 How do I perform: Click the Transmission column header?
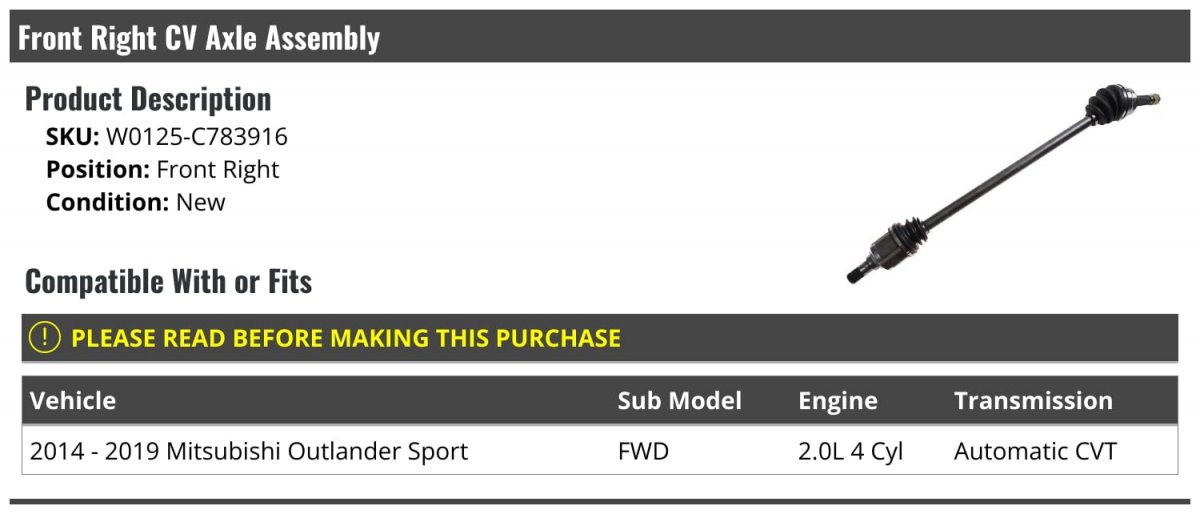1033,401
